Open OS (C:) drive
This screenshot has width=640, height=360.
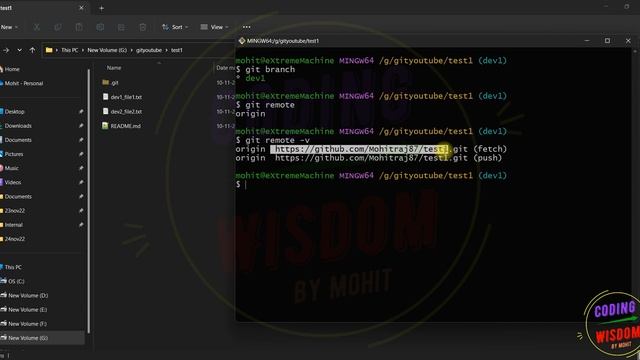point(13,281)
